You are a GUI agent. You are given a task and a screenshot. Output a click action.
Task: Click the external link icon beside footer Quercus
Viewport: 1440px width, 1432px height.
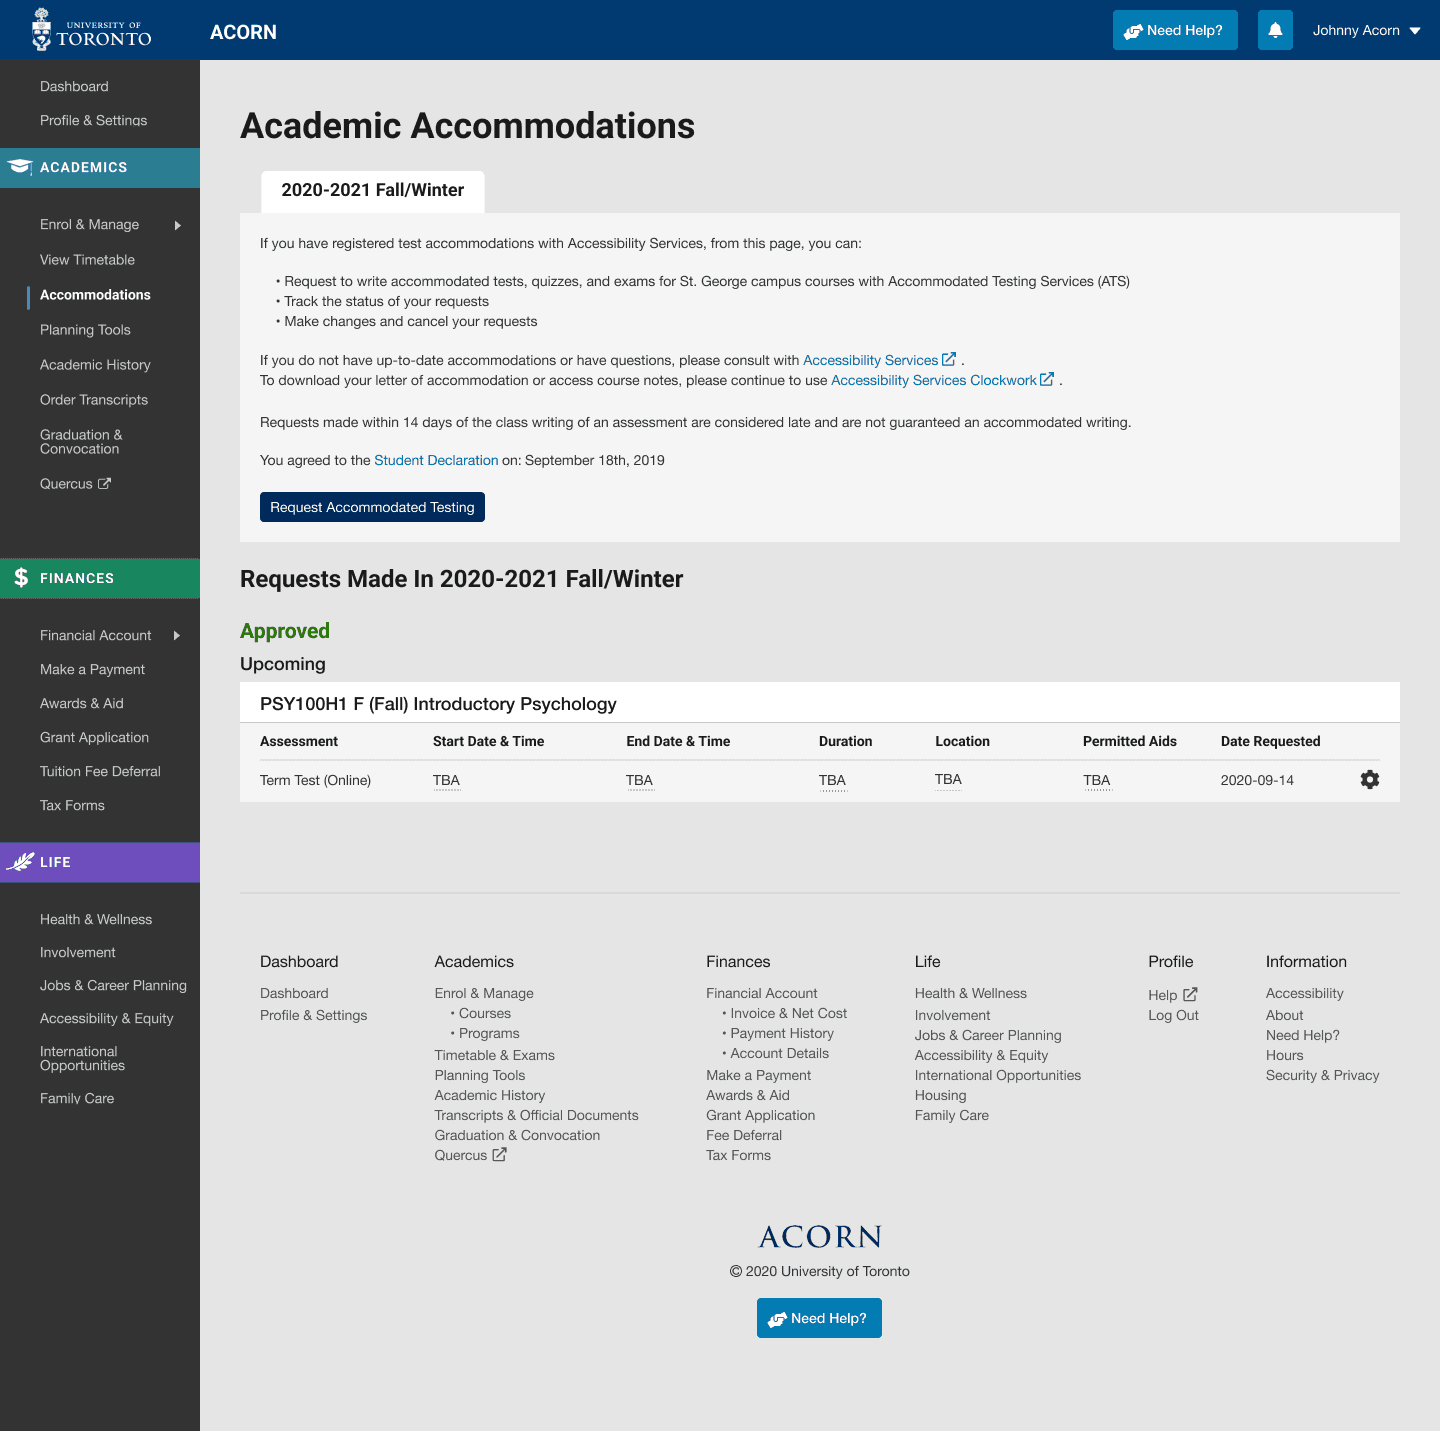pyautogui.click(x=499, y=1155)
